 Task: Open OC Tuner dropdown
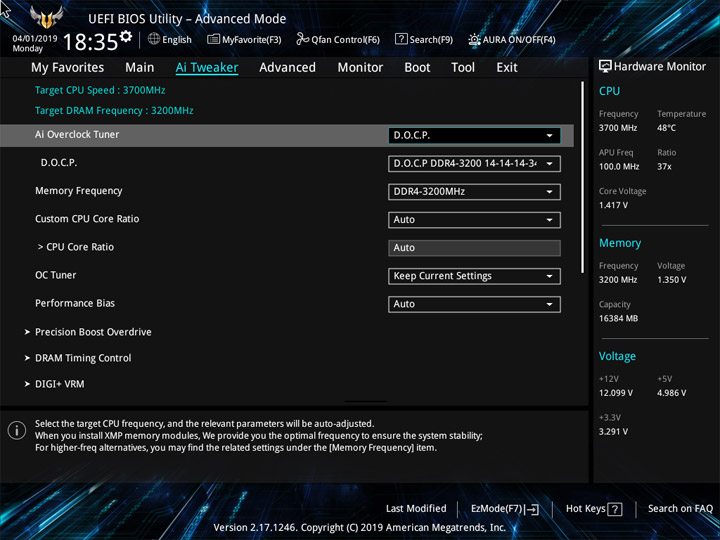474,276
